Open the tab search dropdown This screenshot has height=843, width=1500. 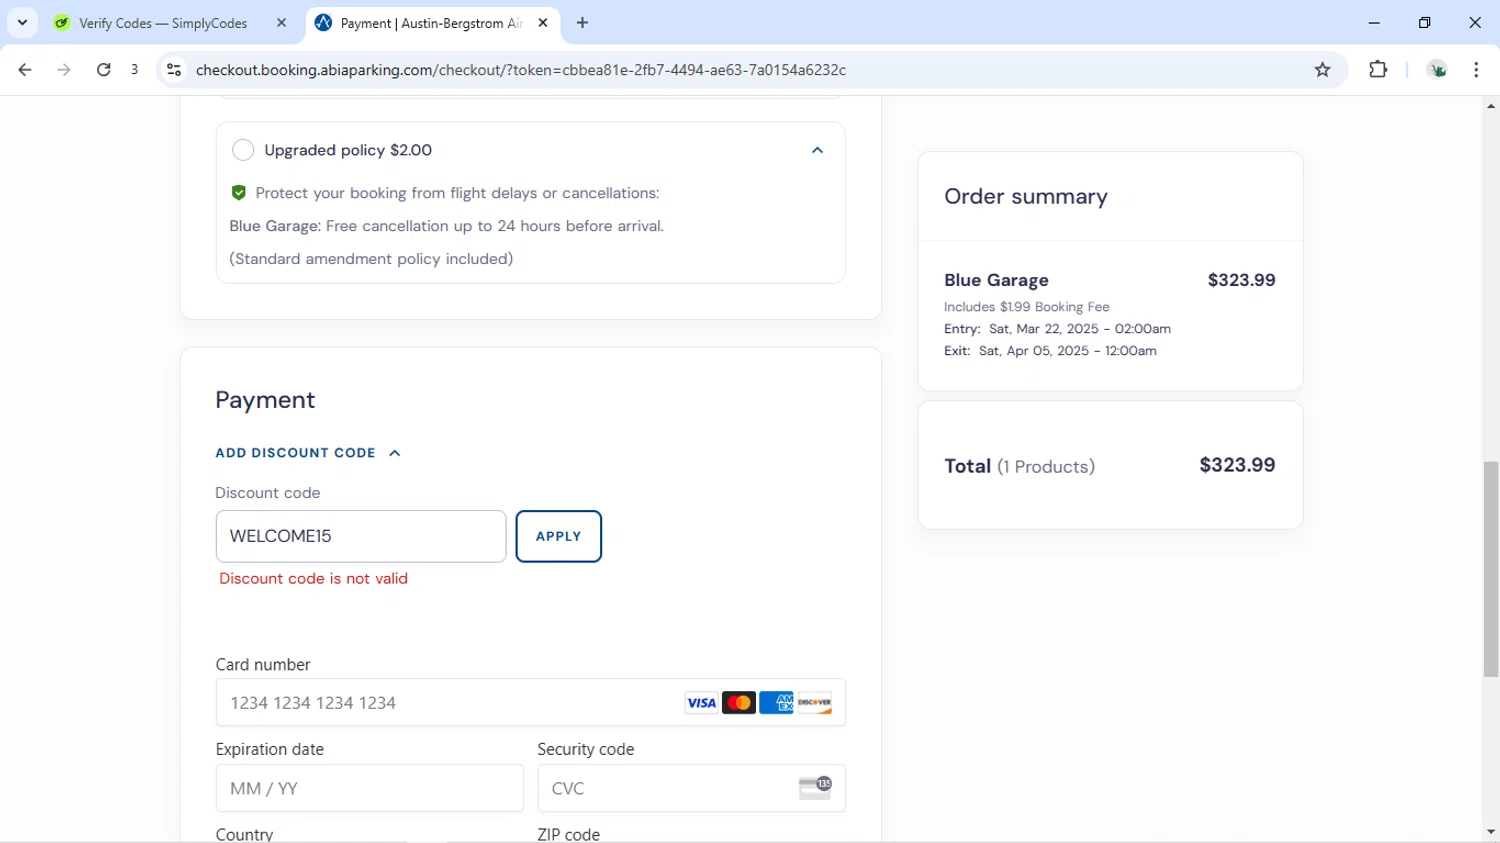pyautogui.click(x=22, y=23)
